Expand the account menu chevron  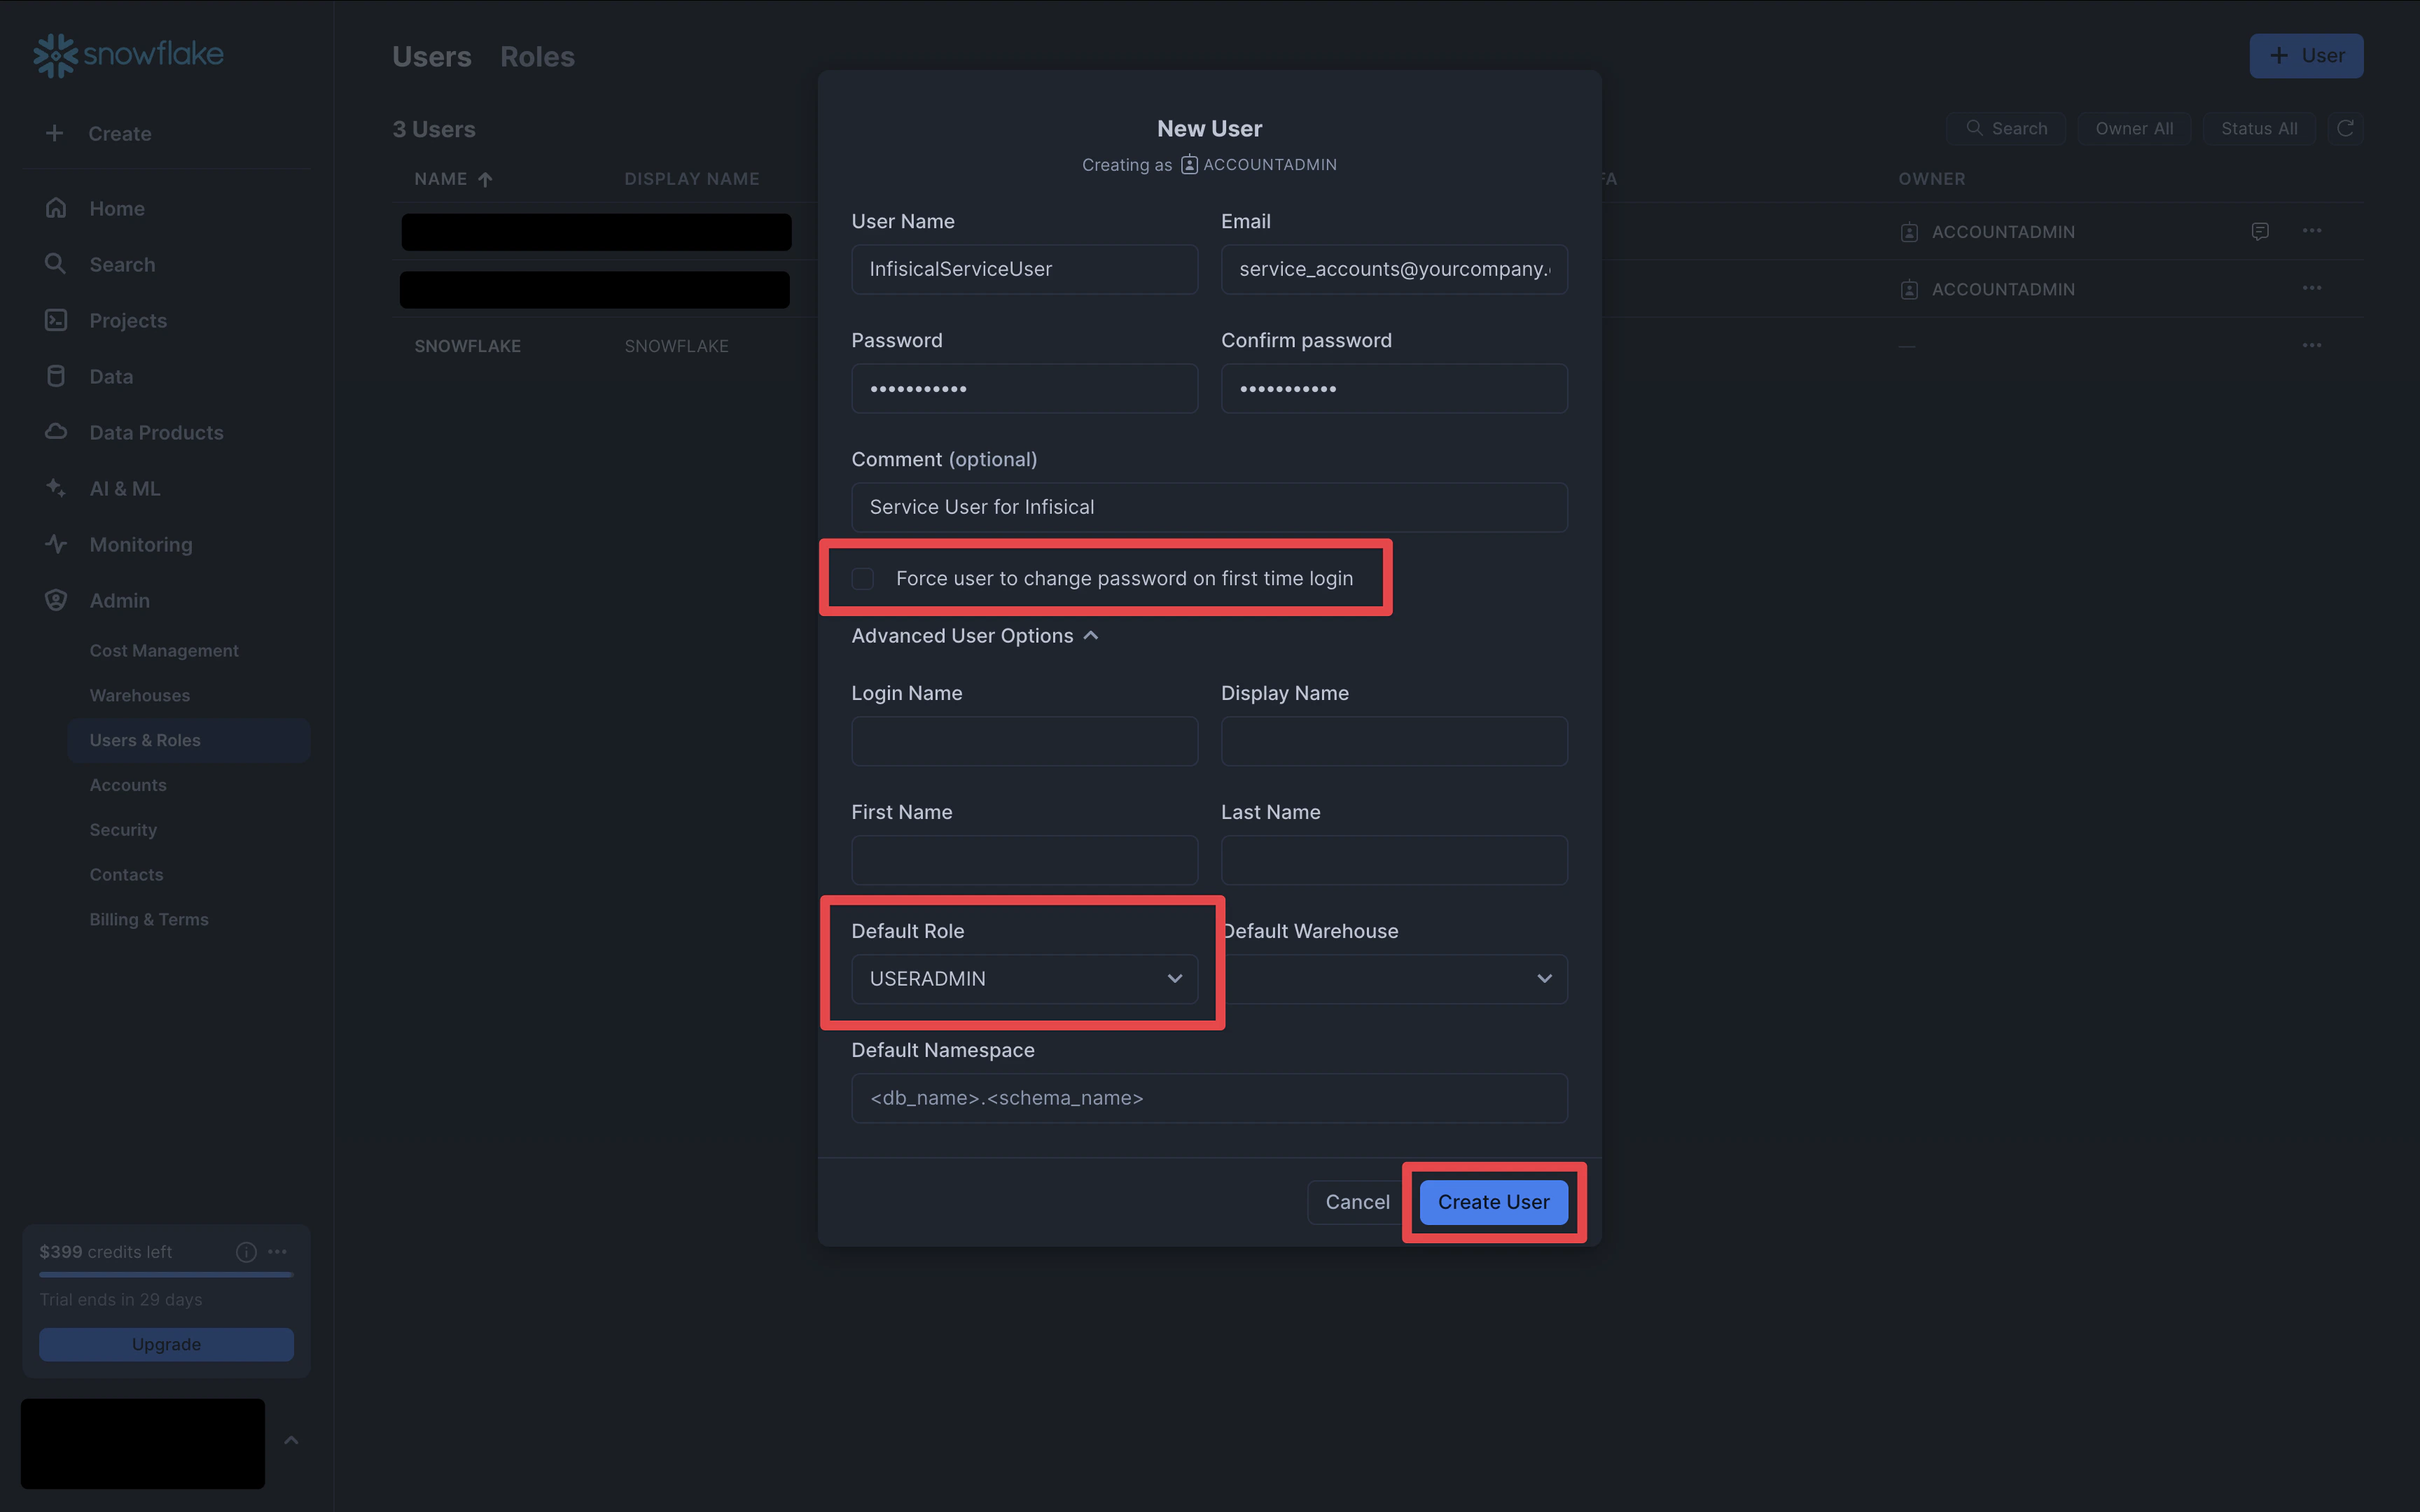[291, 1440]
